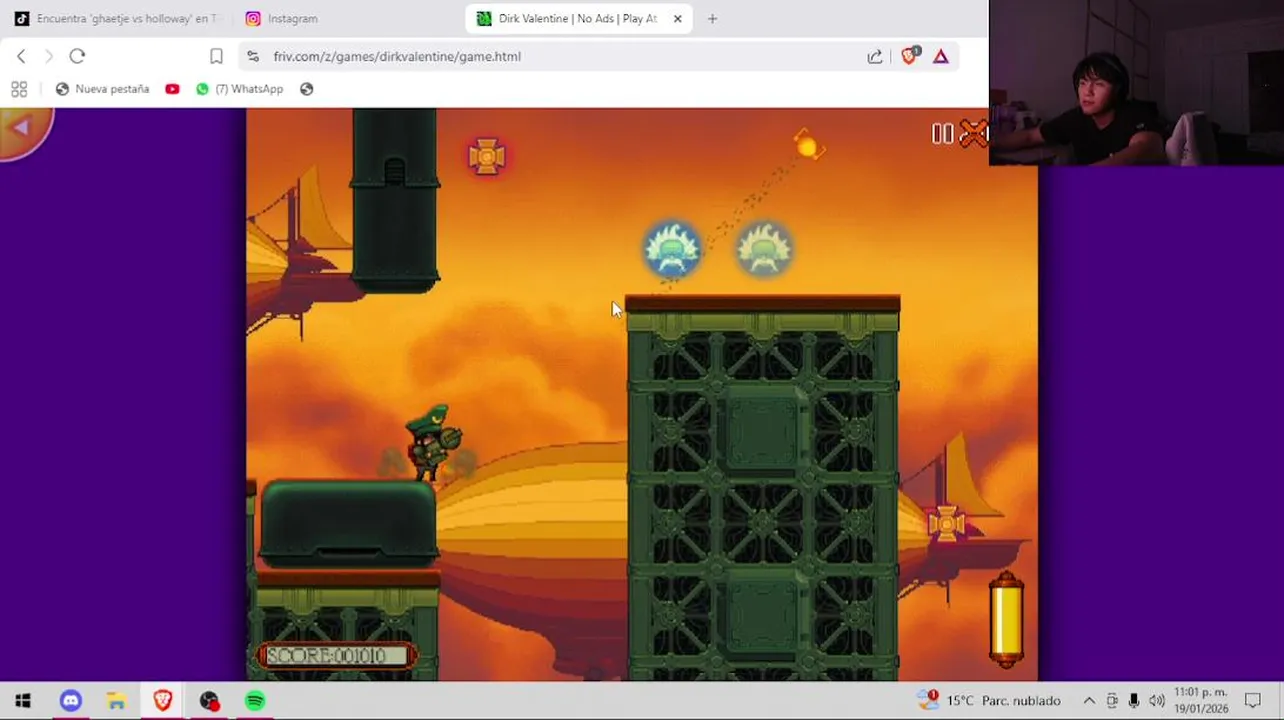Viewport: 1284px width, 720px height.
Task: Click the yellow spiky enemy on tower
Action: [x=764, y=250]
